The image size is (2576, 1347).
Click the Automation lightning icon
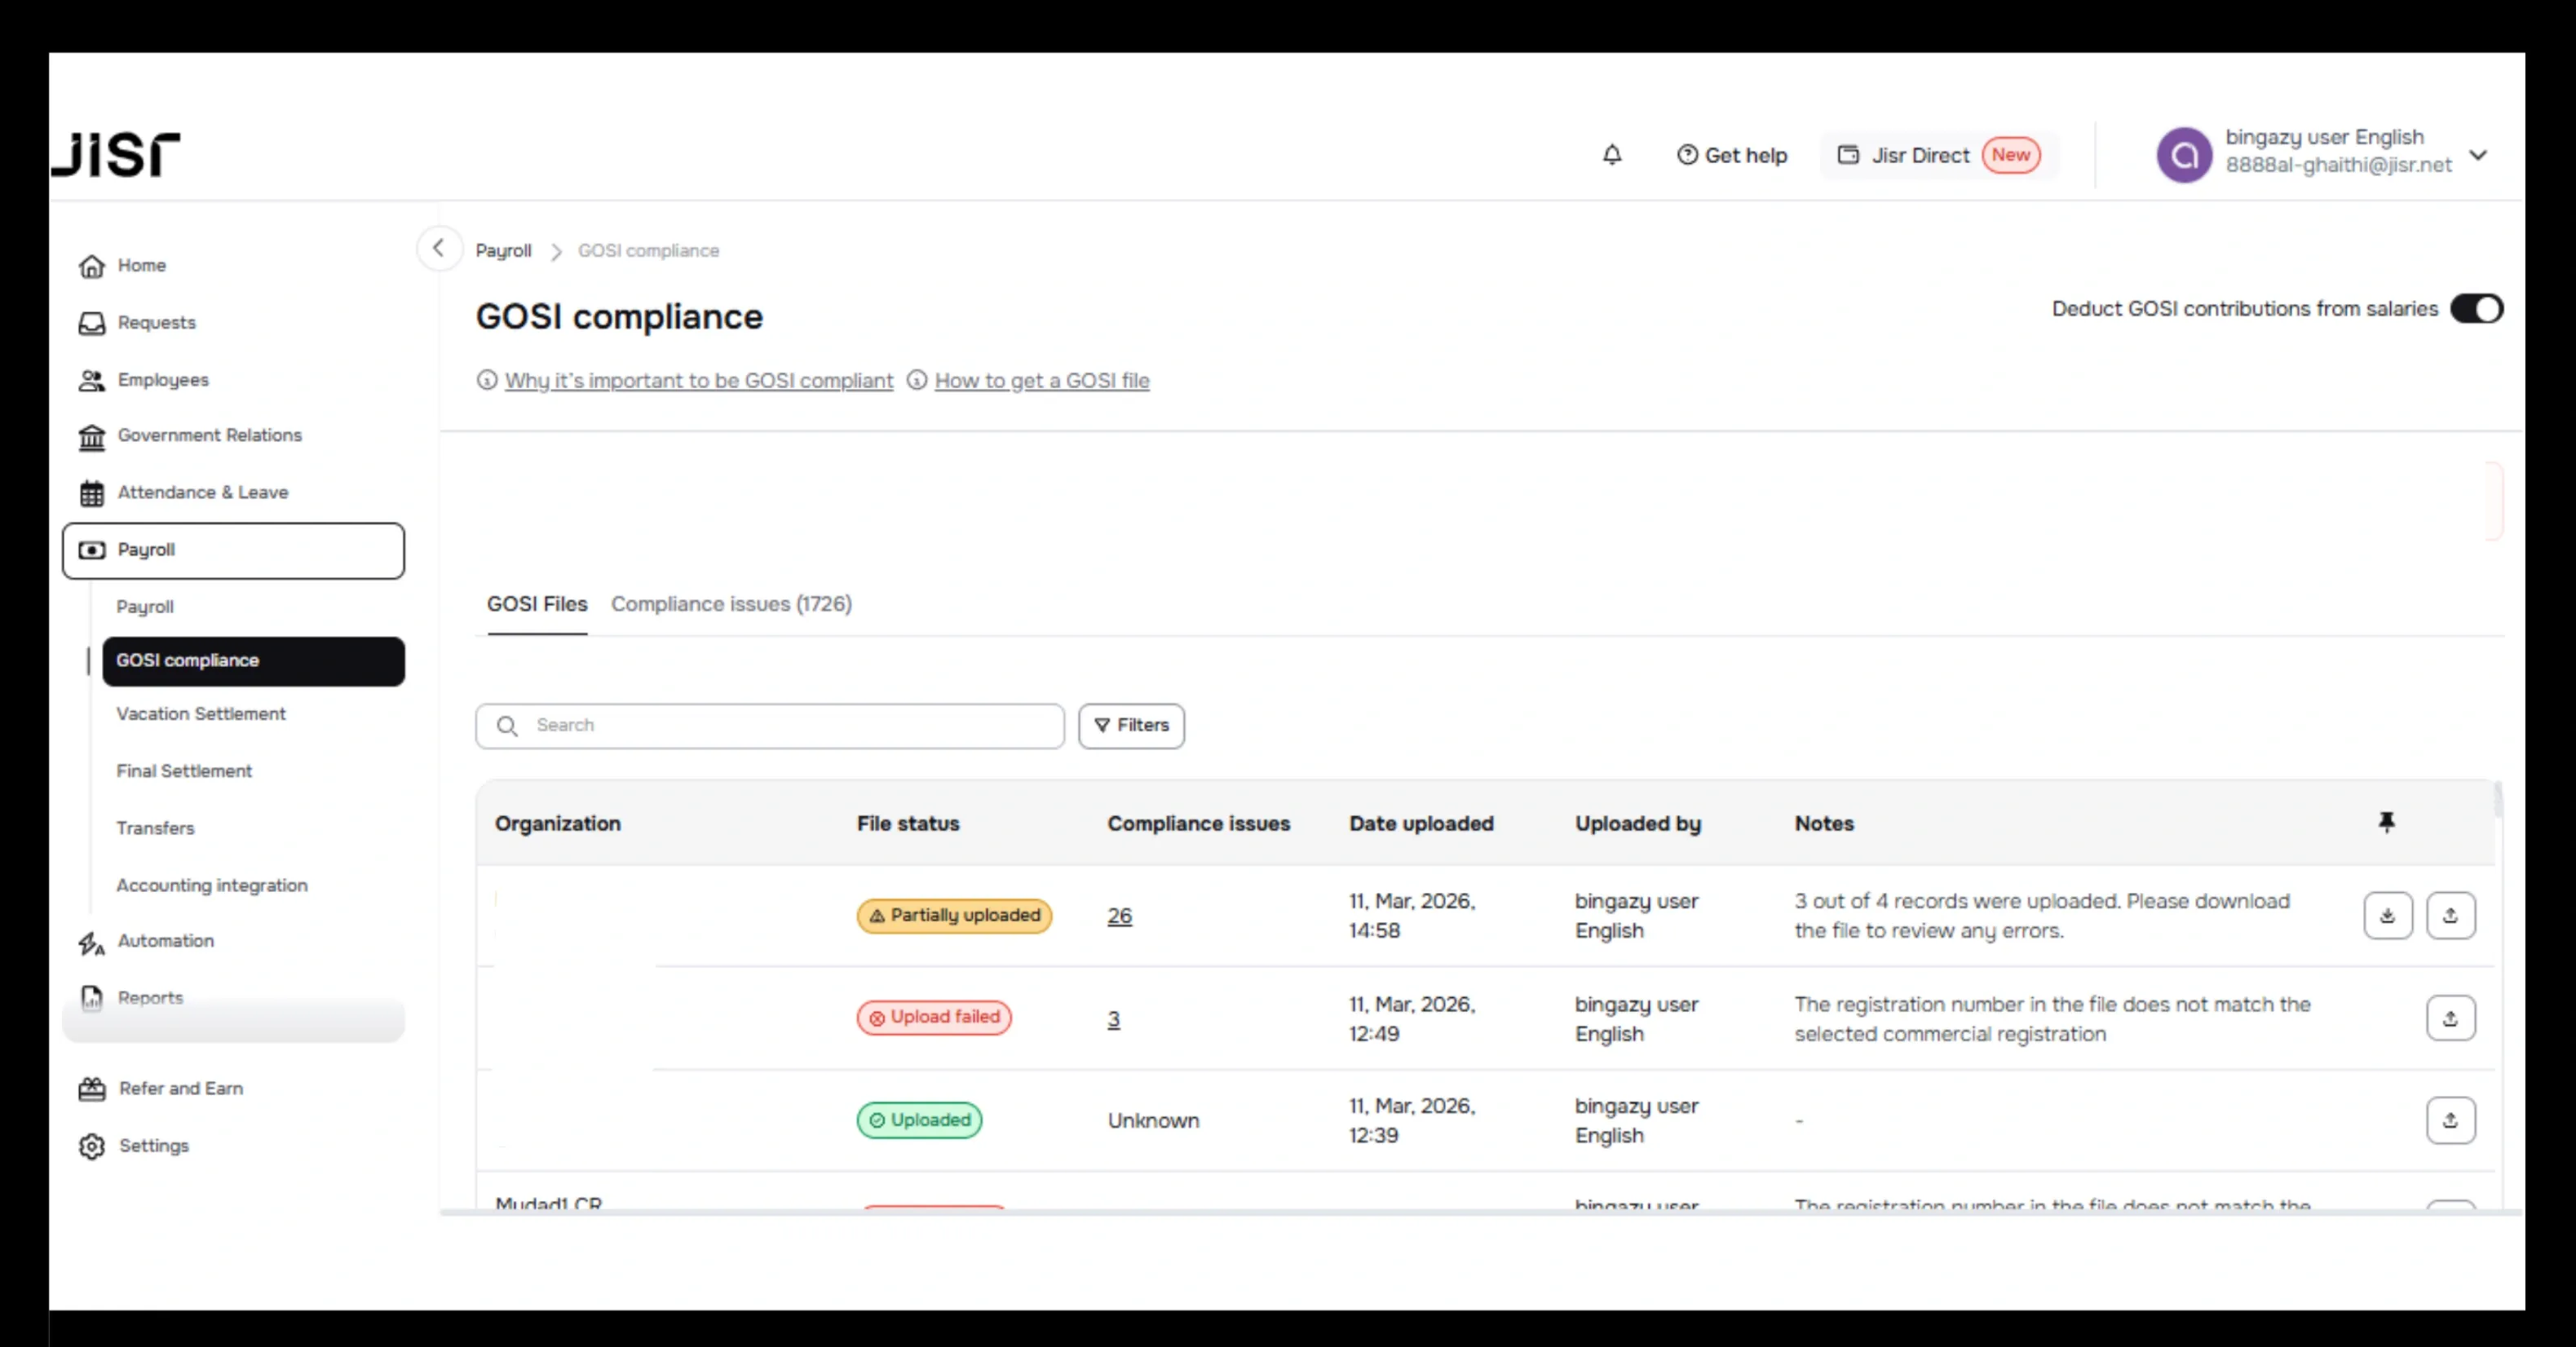click(x=91, y=941)
